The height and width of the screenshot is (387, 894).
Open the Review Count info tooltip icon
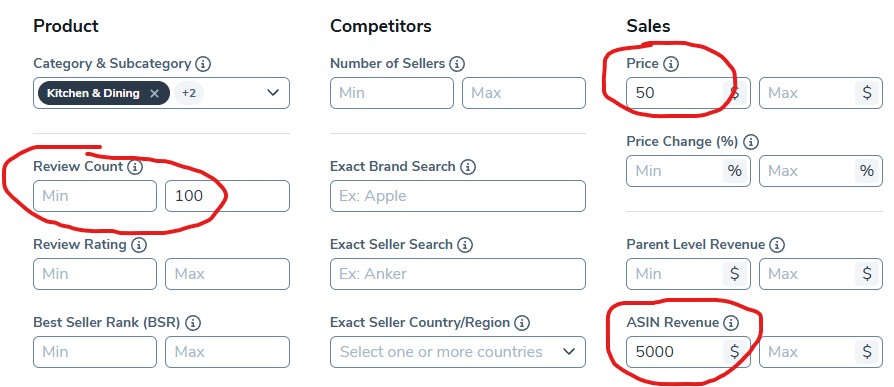[135, 167]
